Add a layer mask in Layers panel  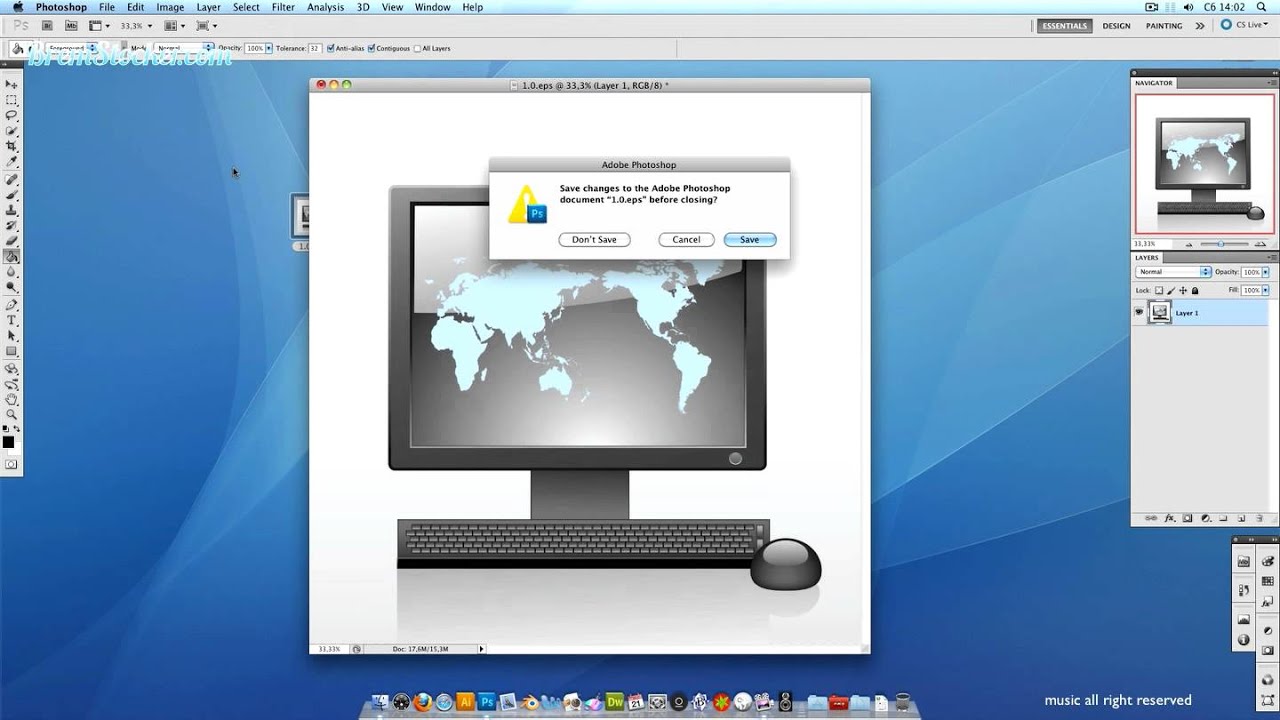(1187, 518)
